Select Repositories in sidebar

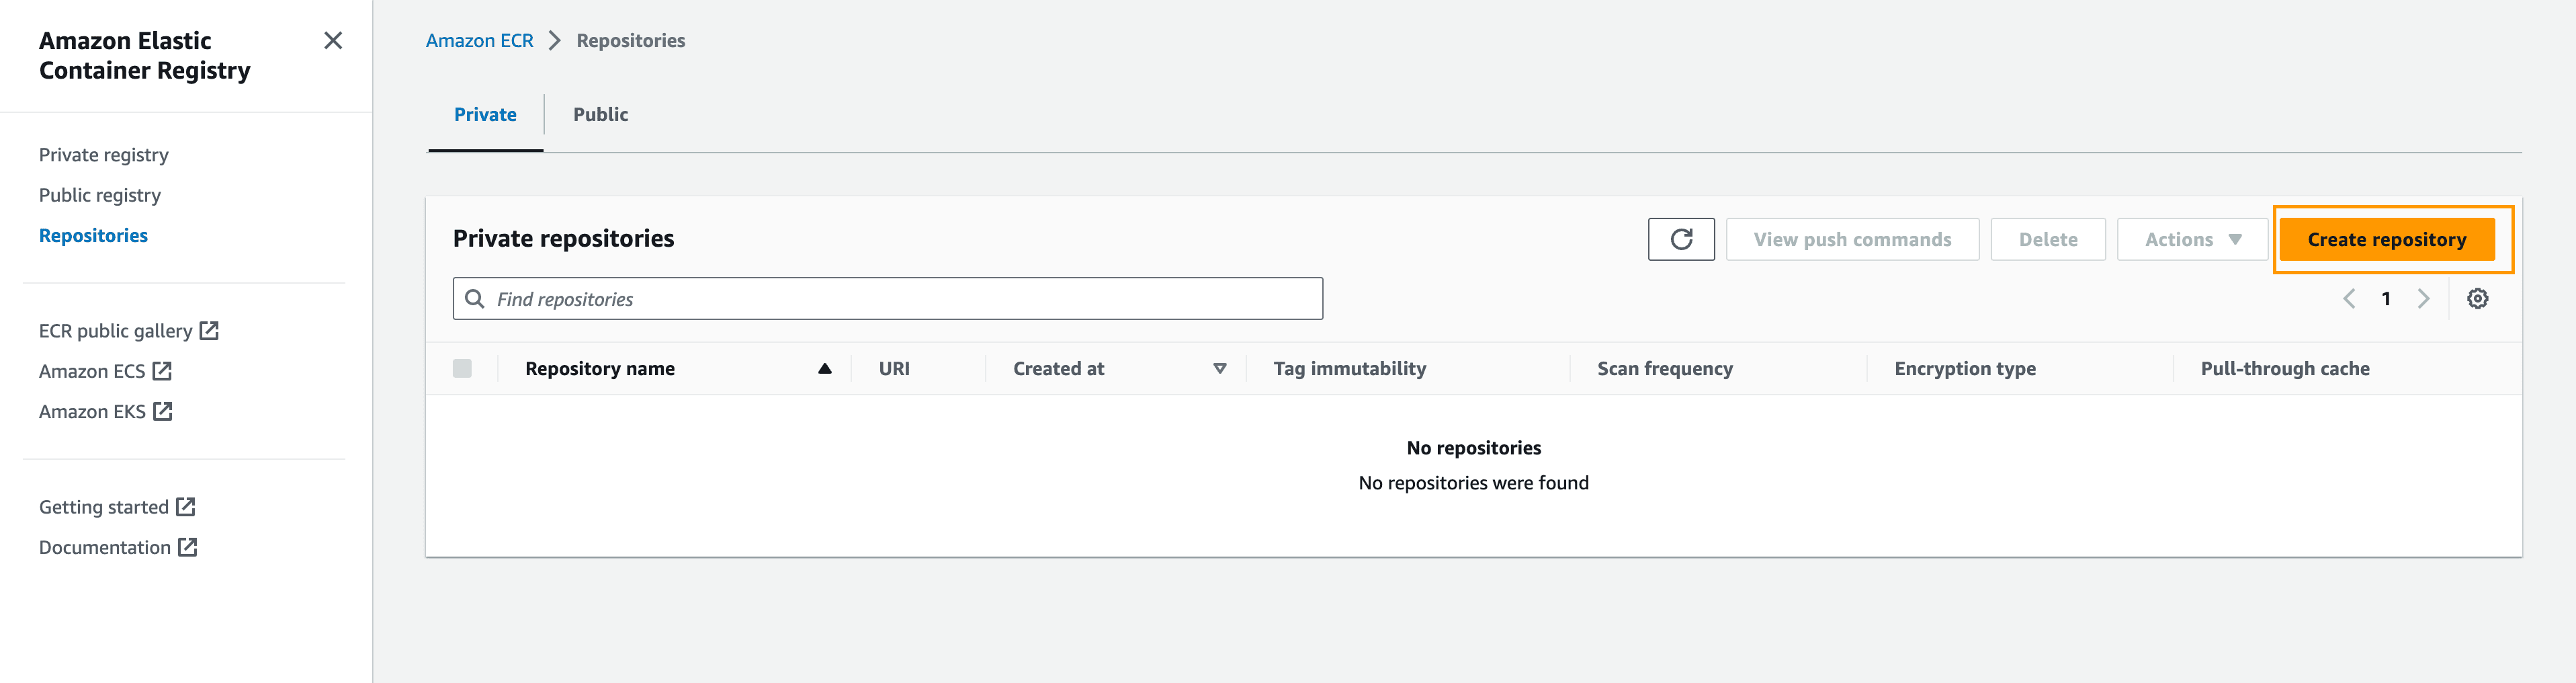(93, 235)
